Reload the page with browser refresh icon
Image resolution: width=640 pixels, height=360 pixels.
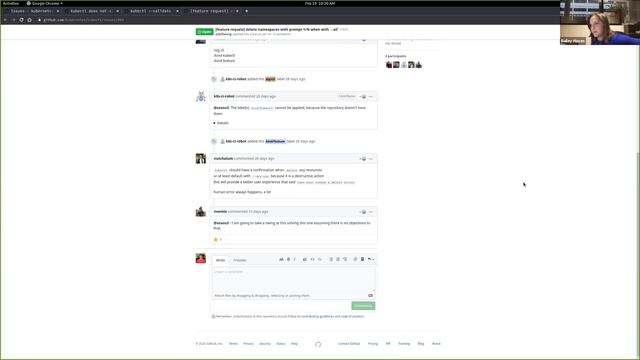point(21,20)
